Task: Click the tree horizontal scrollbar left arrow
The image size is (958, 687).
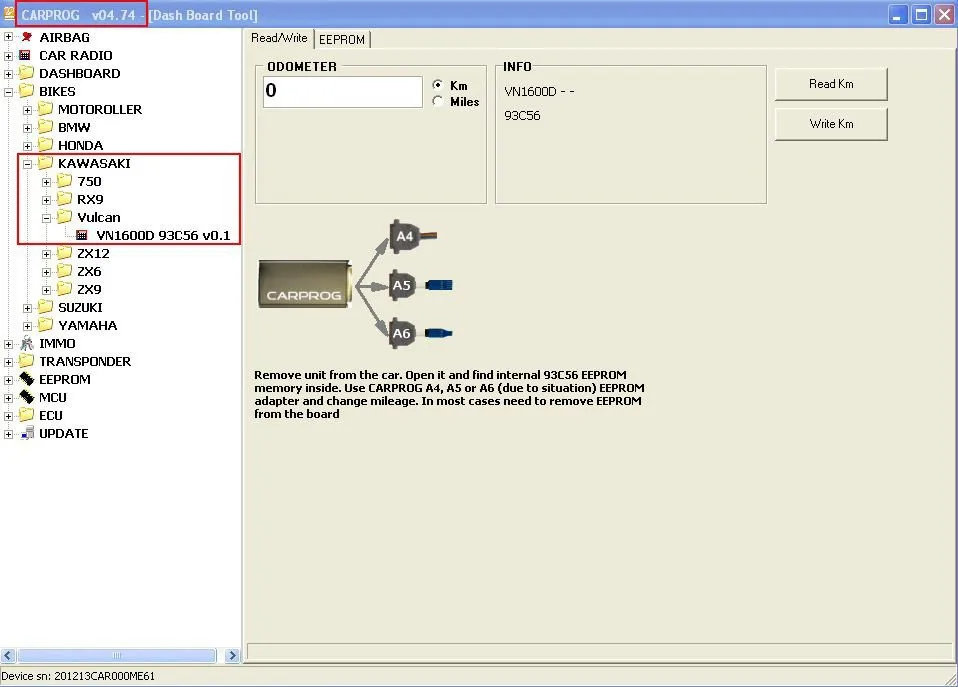Action: tap(8, 655)
